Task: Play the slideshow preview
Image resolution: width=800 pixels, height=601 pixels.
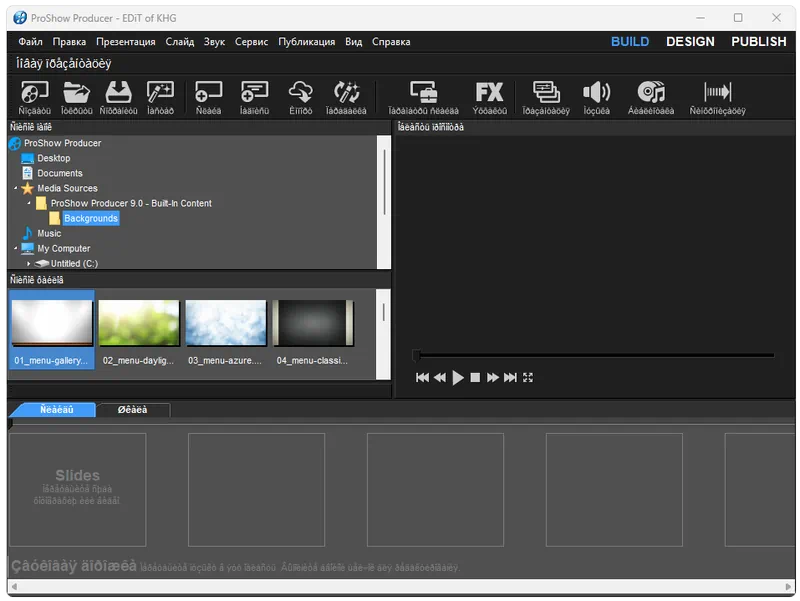Action: tap(458, 378)
